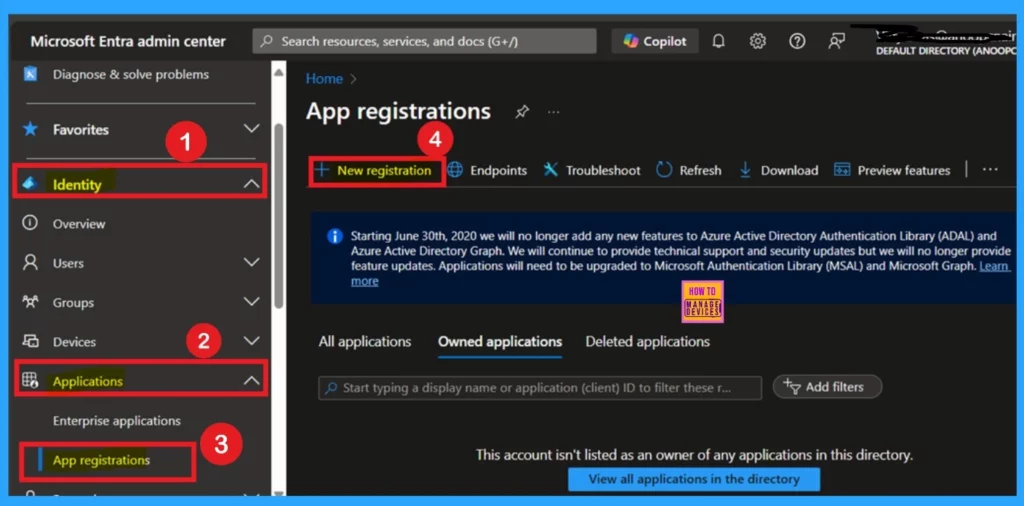The image size is (1024, 506).
Task: Collapse the Applications menu chevron
Action: [251, 380]
